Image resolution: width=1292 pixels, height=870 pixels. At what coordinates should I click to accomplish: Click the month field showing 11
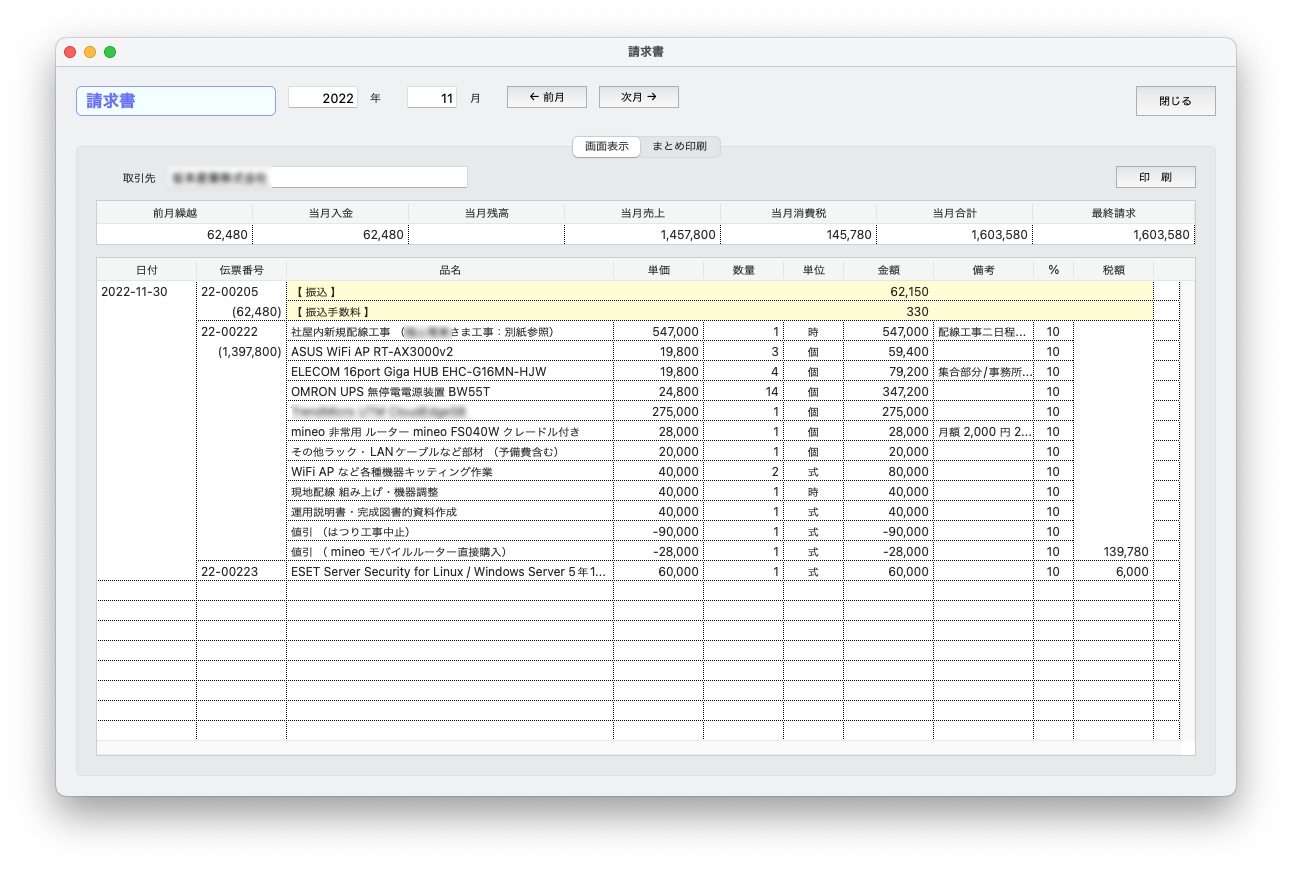tap(431, 97)
